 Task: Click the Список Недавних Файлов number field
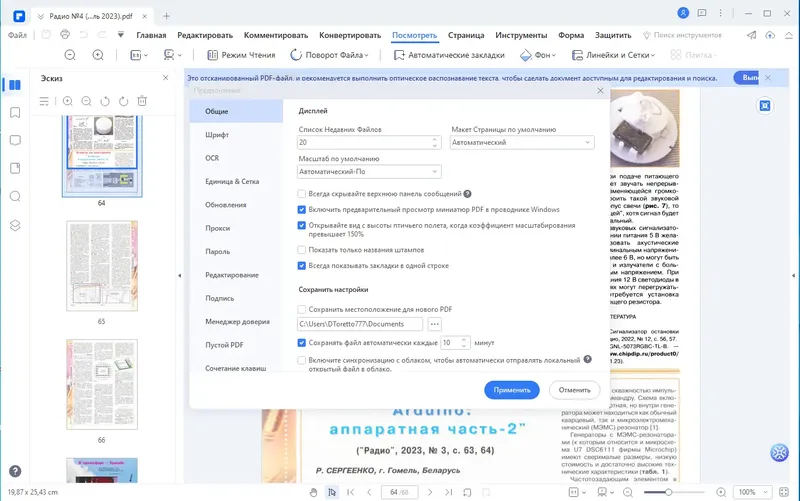click(369, 142)
